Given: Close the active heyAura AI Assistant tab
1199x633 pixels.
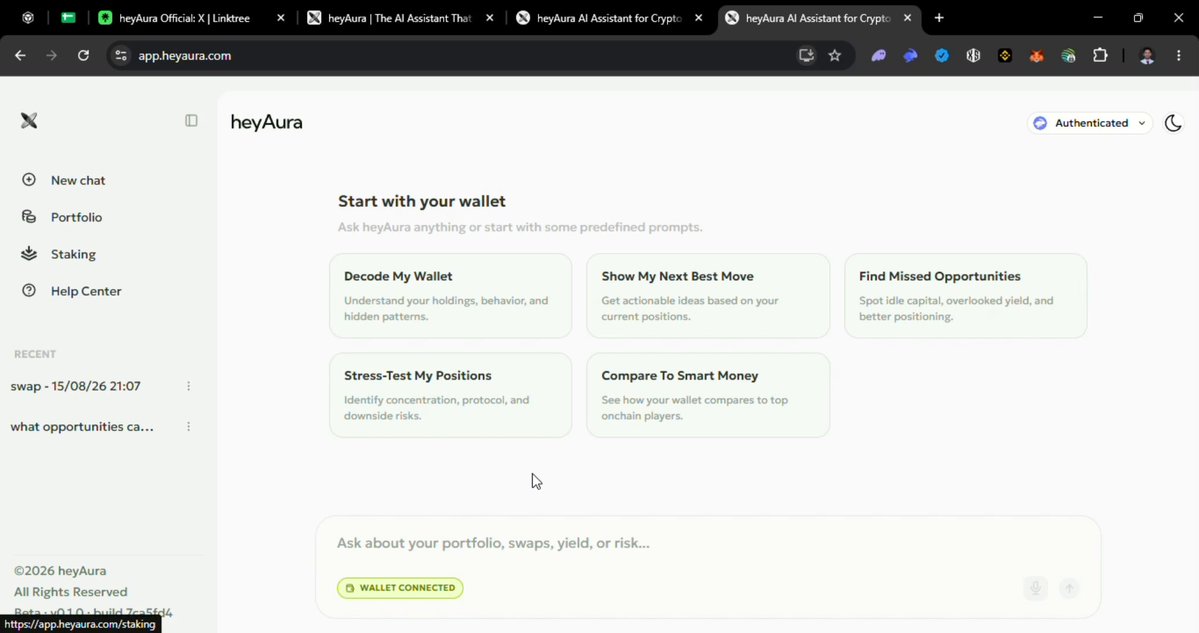Looking at the screenshot, I should pyautogui.click(x=907, y=18).
